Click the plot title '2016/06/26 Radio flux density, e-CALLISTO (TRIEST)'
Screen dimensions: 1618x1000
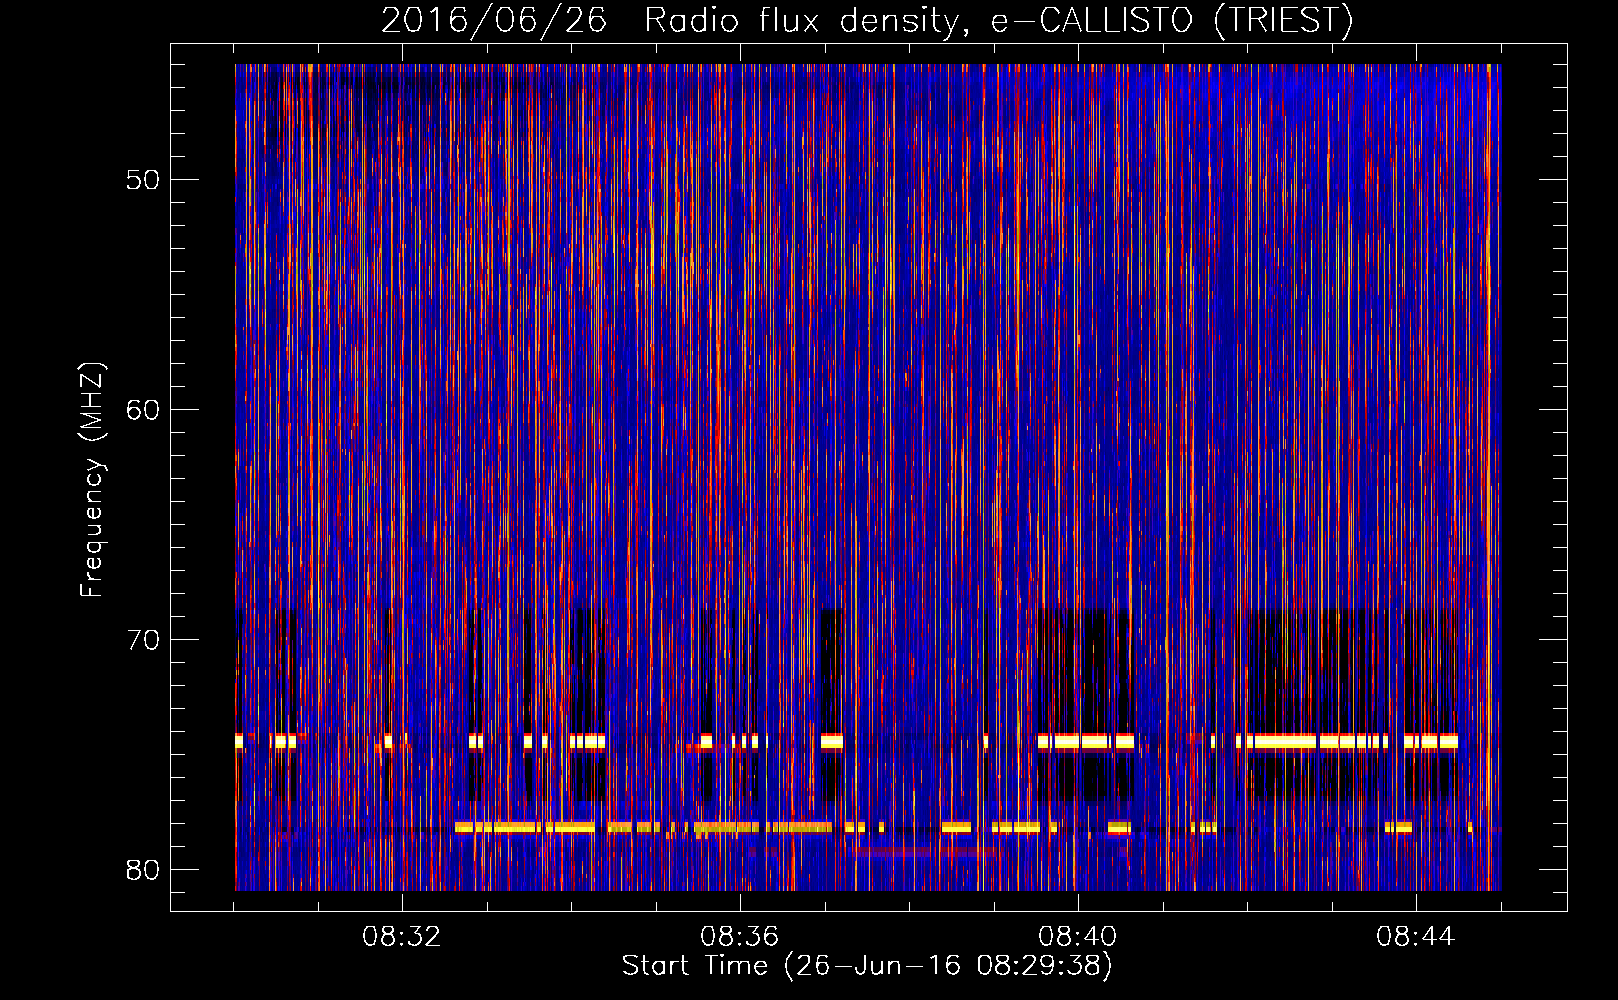click(867, 21)
